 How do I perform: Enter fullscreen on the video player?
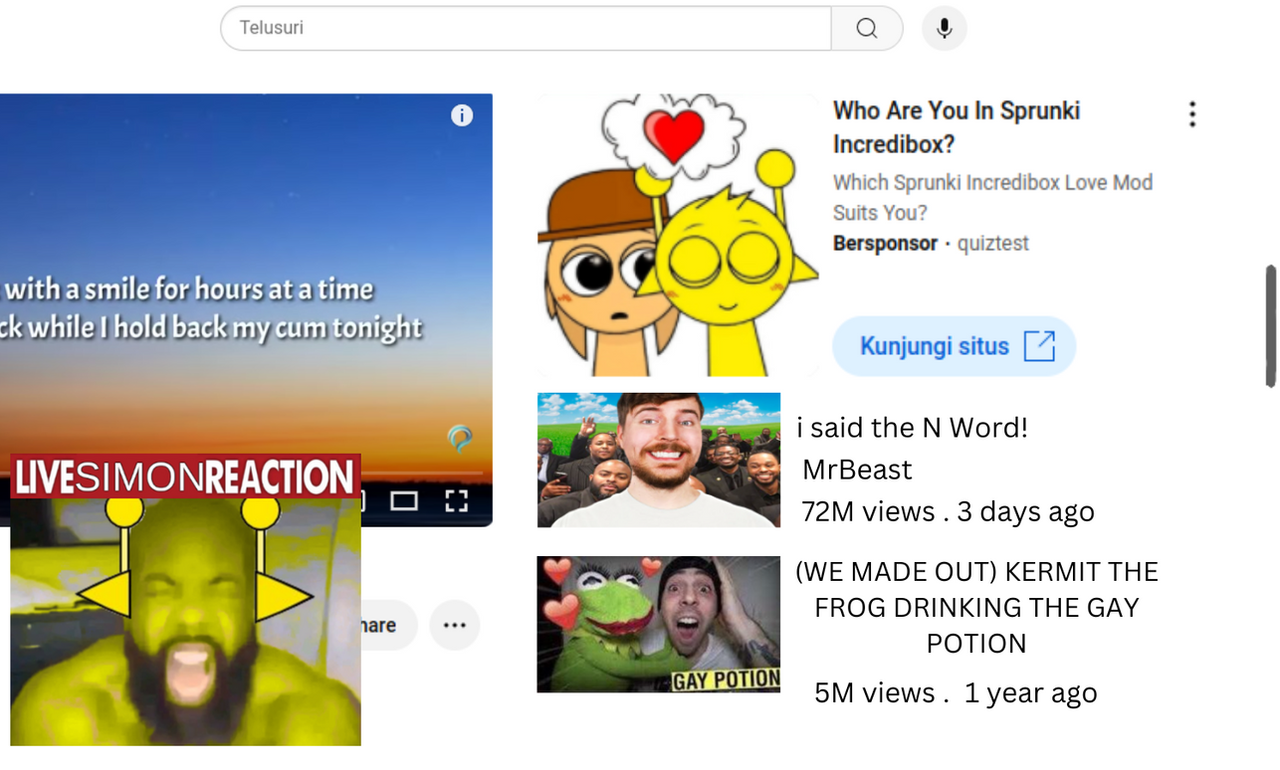[456, 501]
